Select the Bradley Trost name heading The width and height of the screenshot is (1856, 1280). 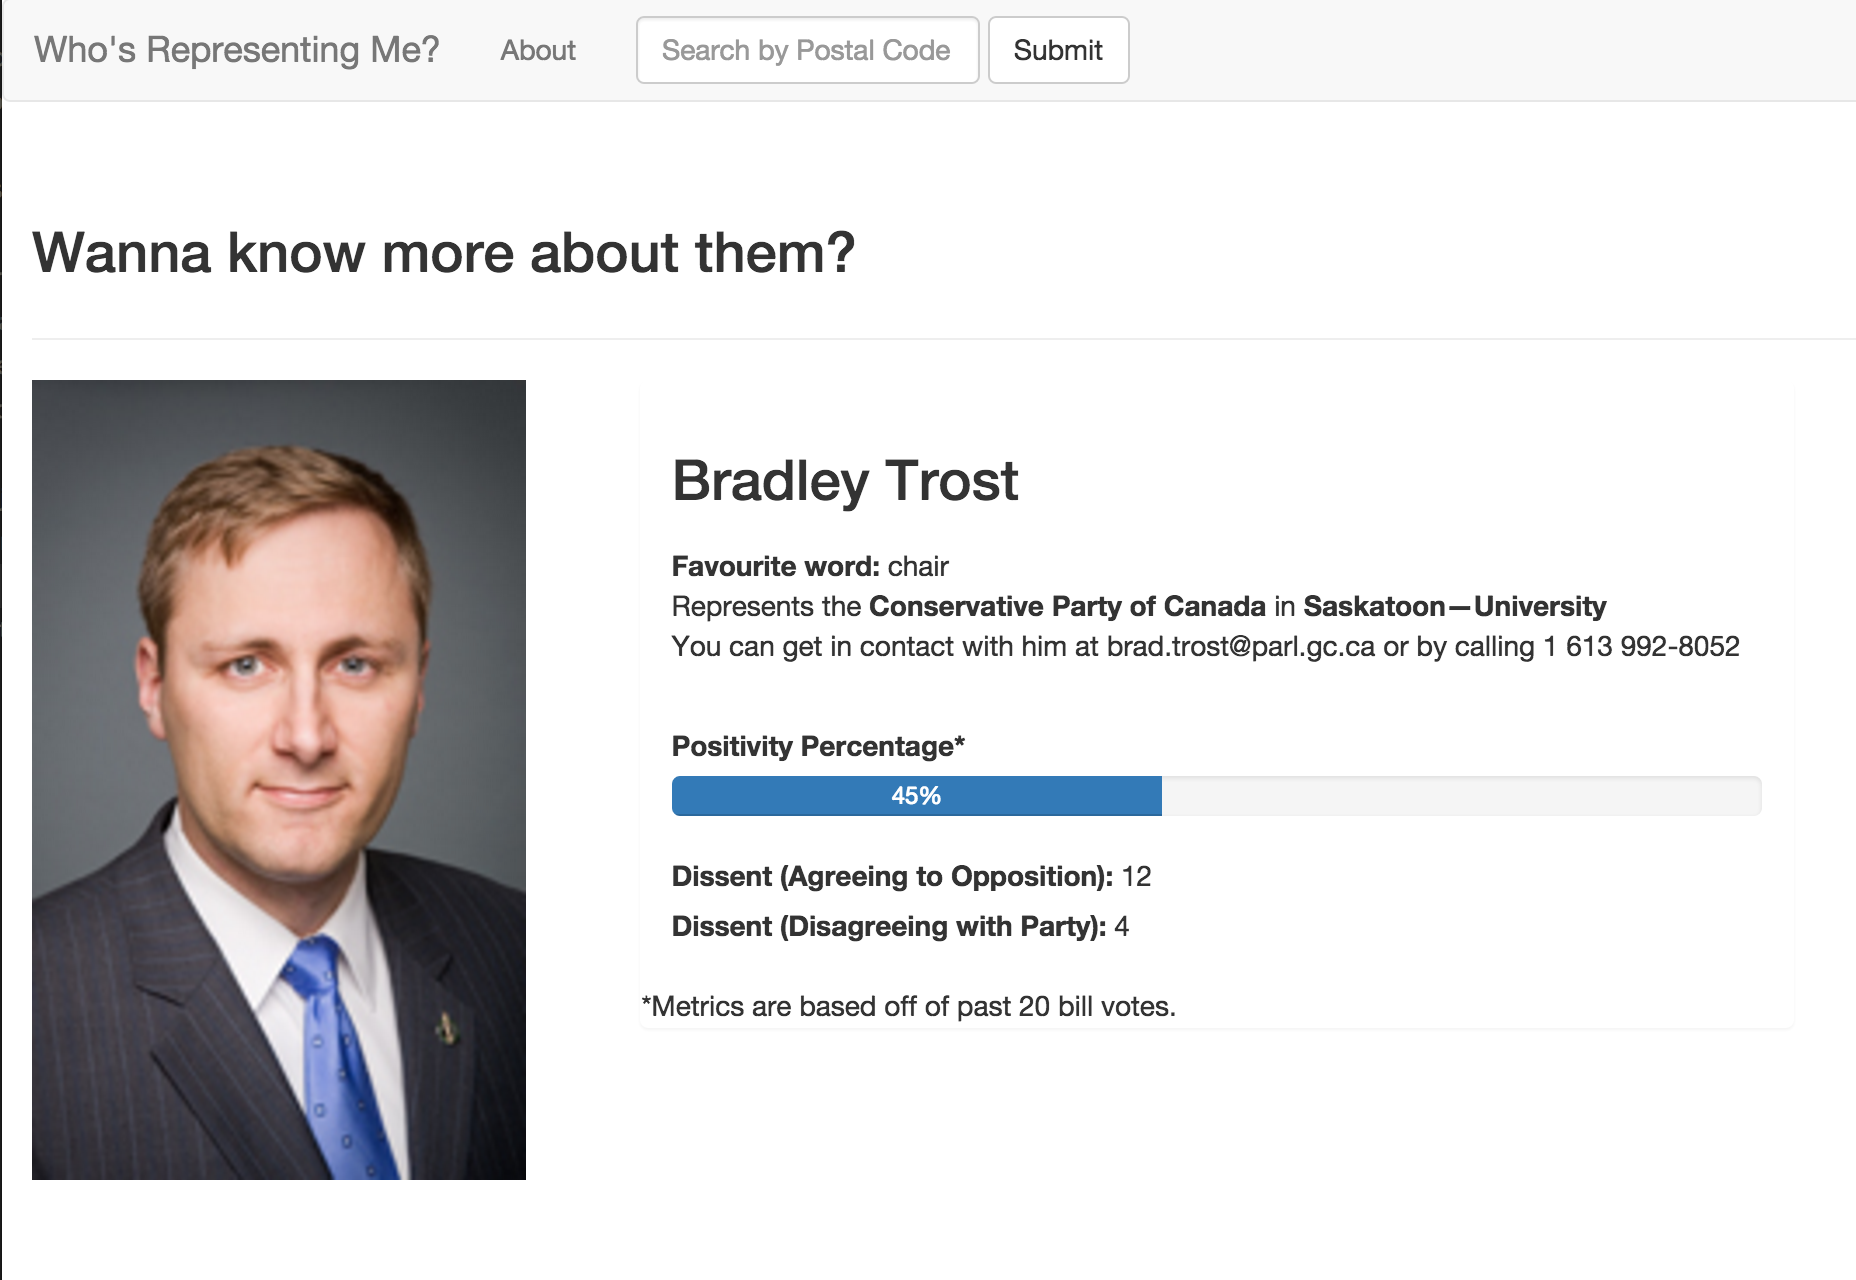tap(845, 481)
